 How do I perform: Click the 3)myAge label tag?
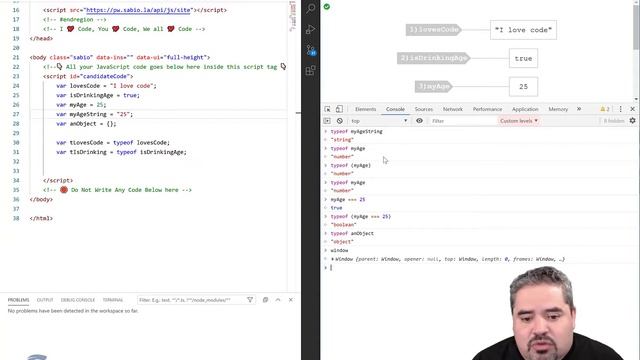click(433, 87)
